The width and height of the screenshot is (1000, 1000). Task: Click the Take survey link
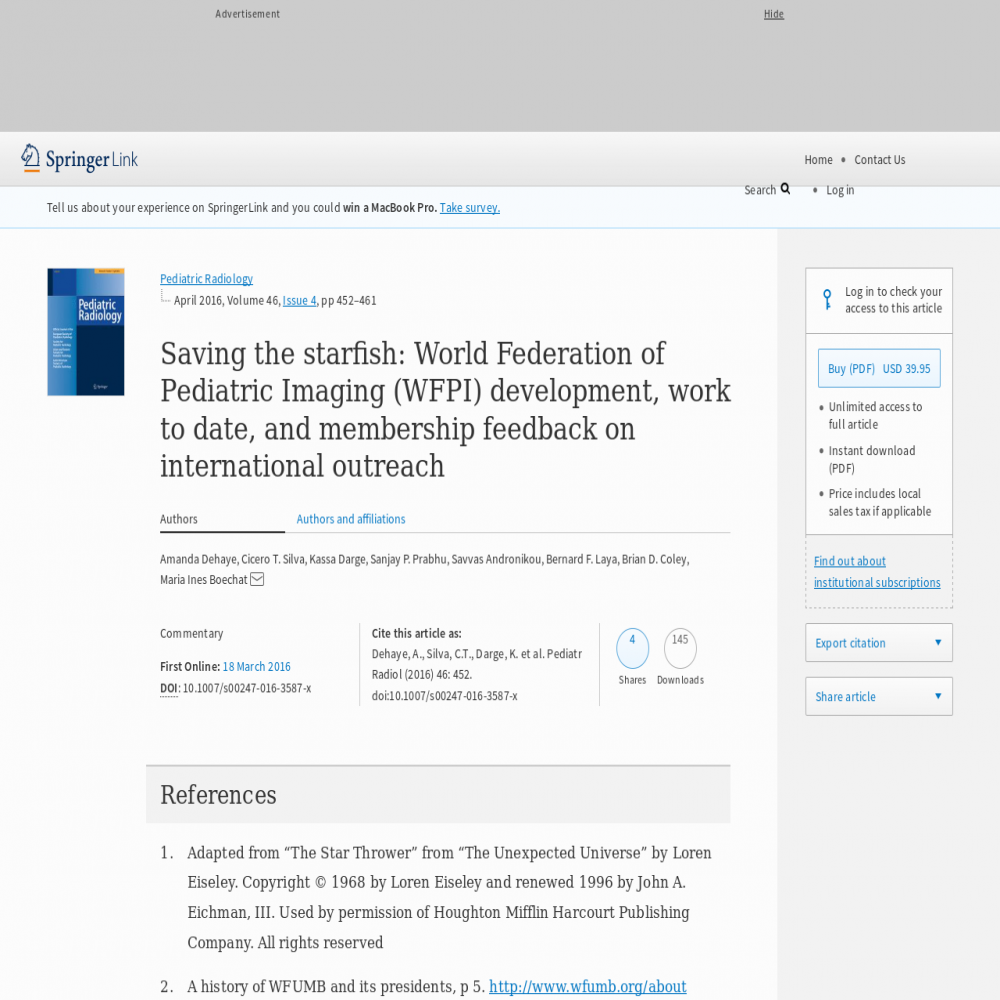pyautogui.click(x=469, y=208)
